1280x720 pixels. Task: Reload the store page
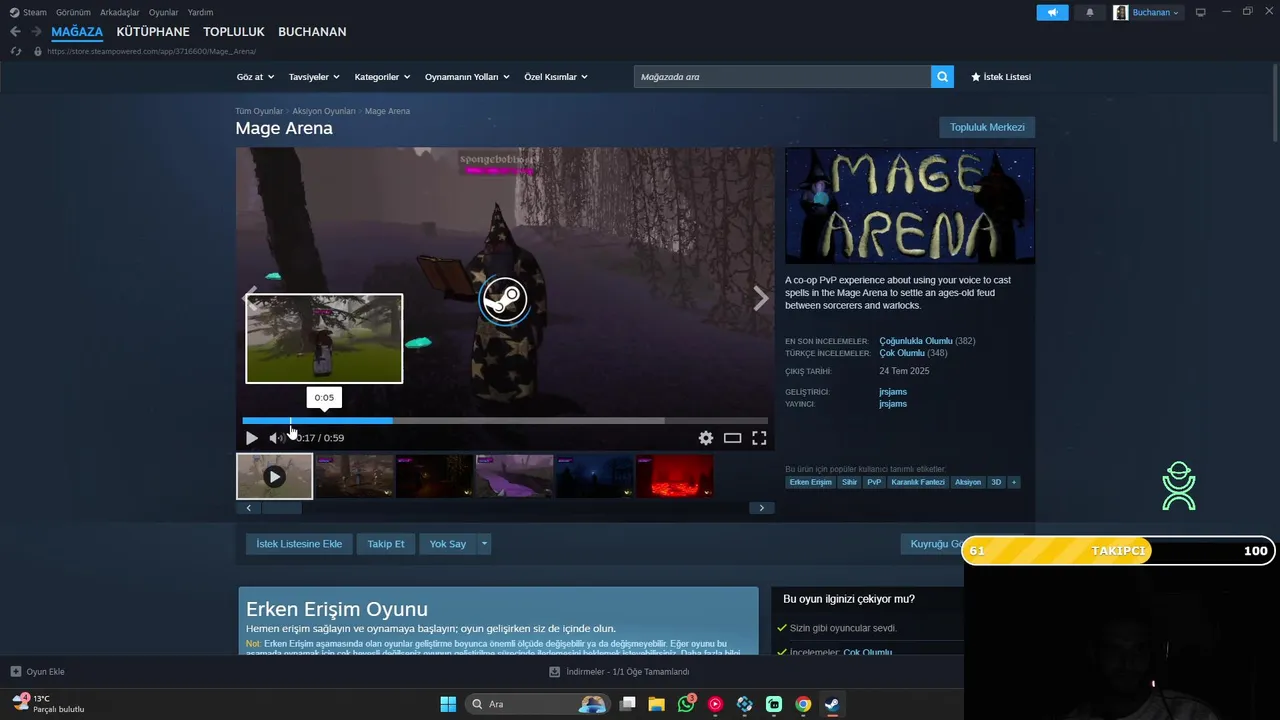(x=15, y=51)
